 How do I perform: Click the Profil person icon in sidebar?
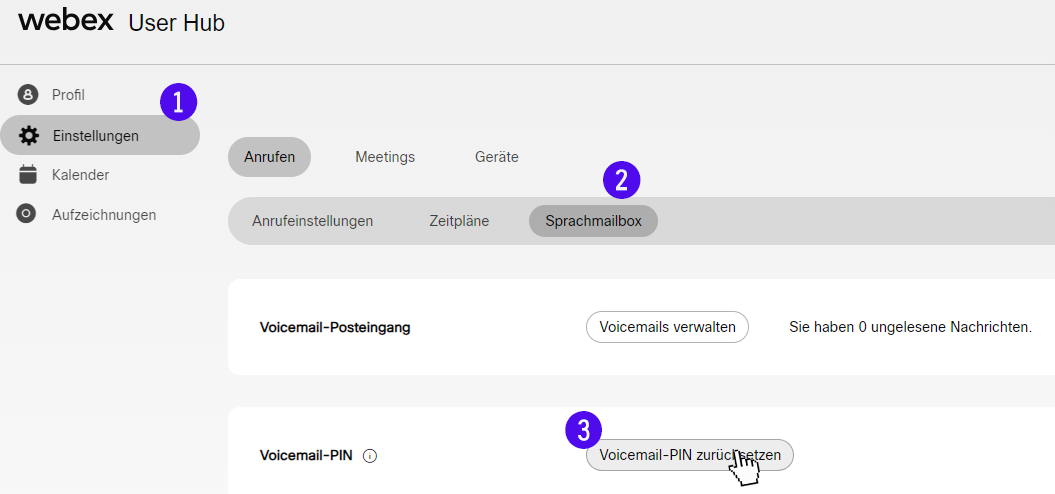tap(28, 95)
